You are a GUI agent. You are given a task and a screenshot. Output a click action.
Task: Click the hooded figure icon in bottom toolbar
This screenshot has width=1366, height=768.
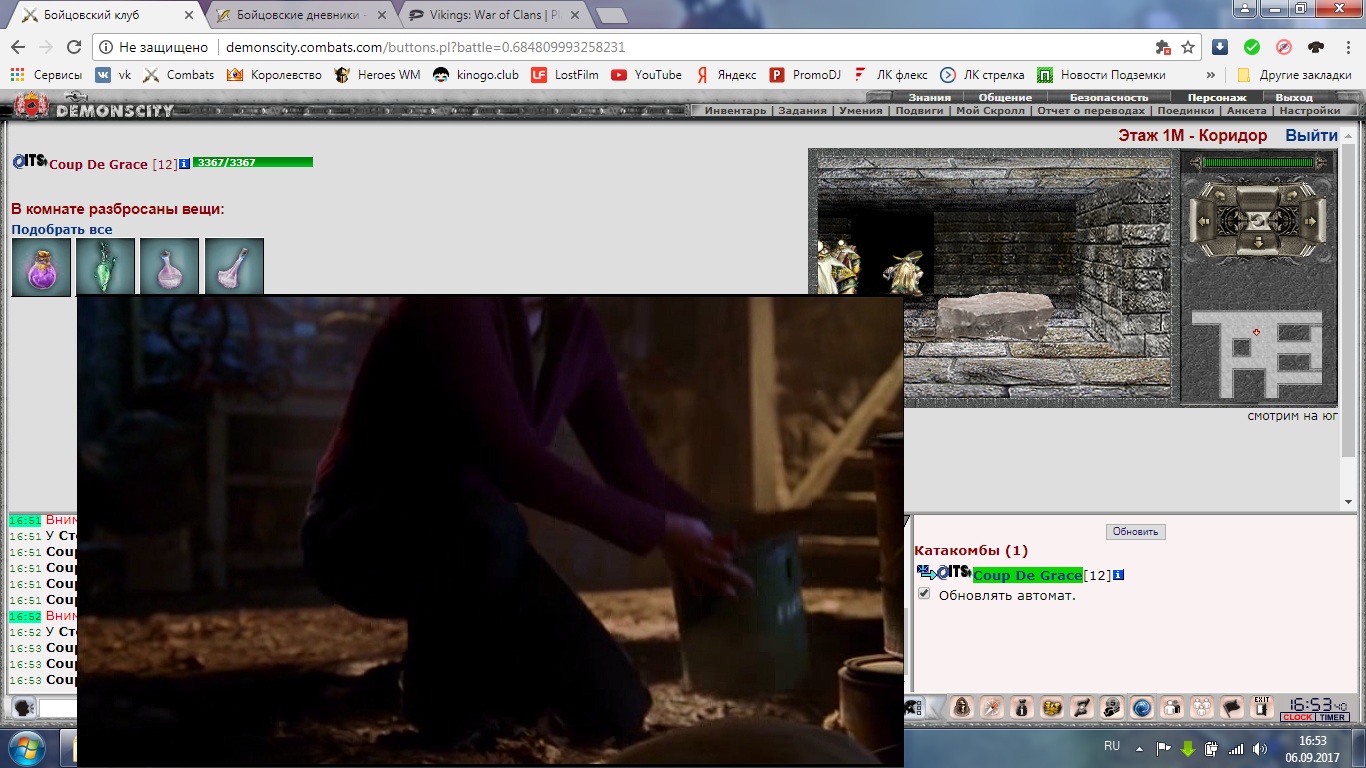click(x=962, y=707)
